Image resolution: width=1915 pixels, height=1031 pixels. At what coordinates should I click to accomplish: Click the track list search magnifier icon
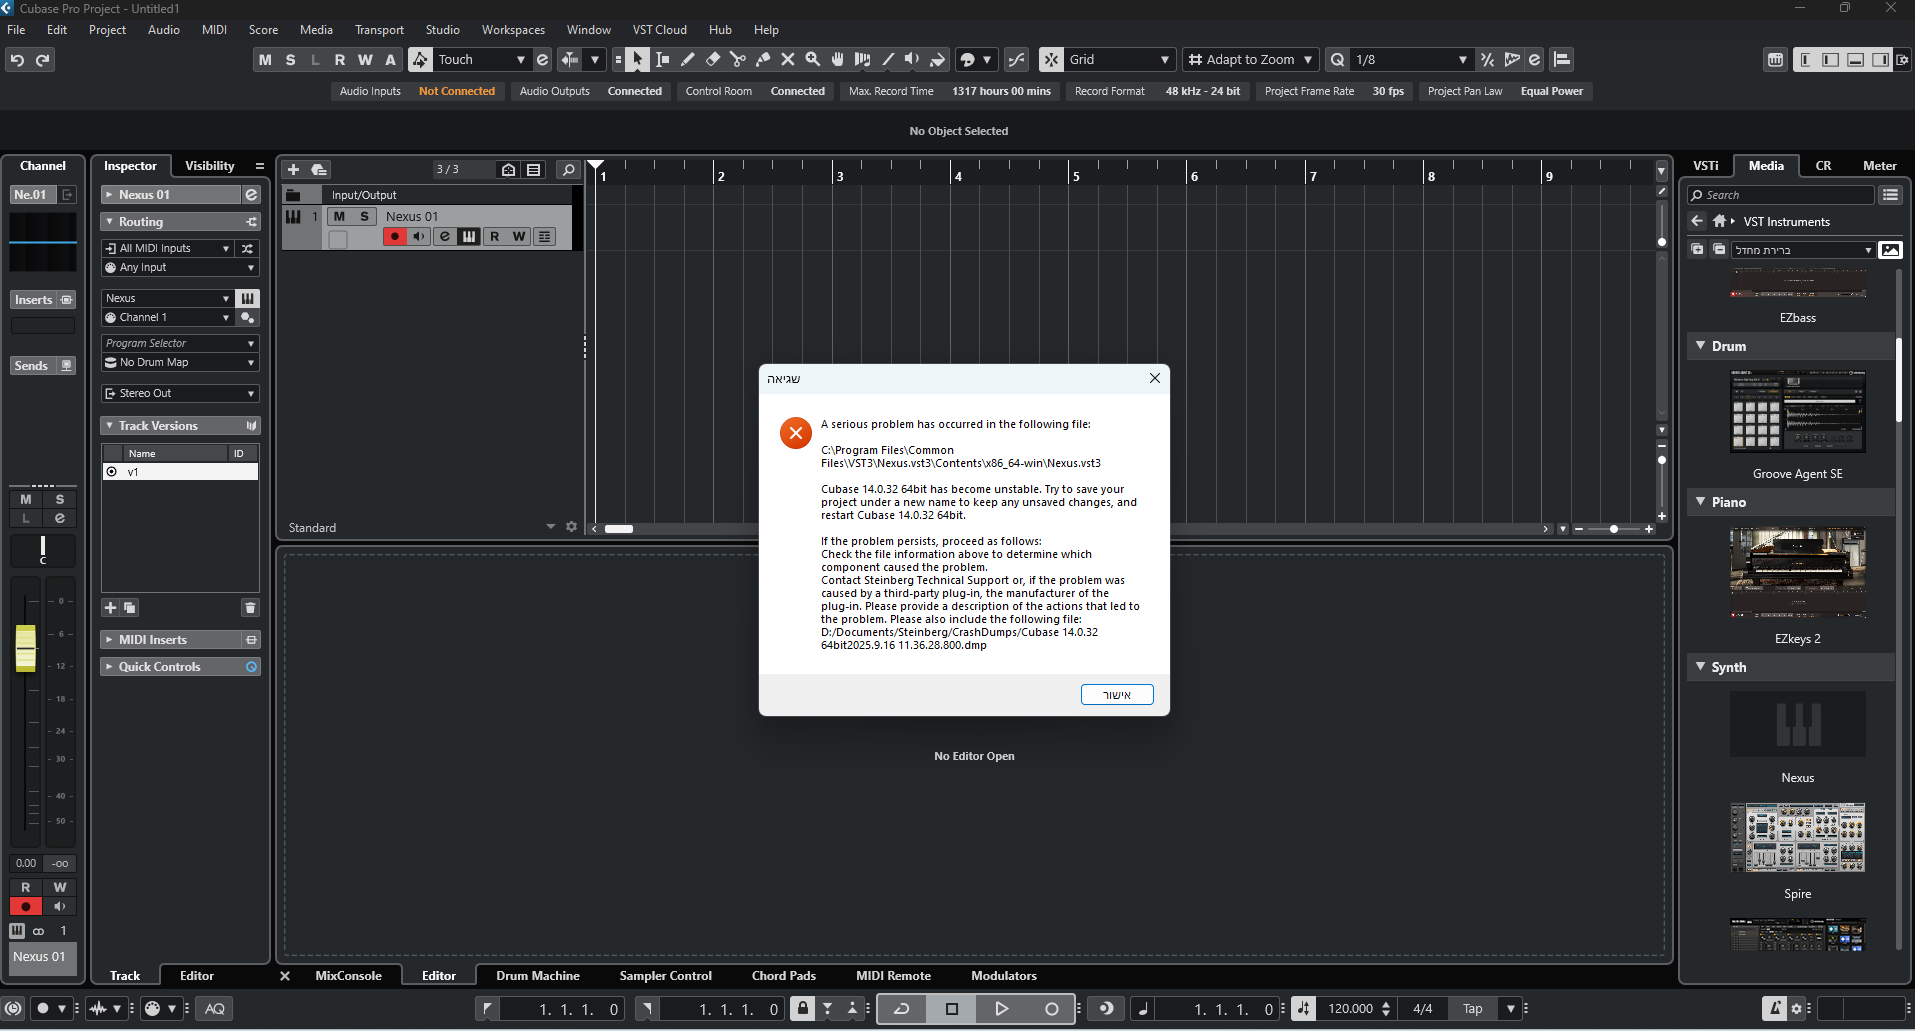pos(568,170)
